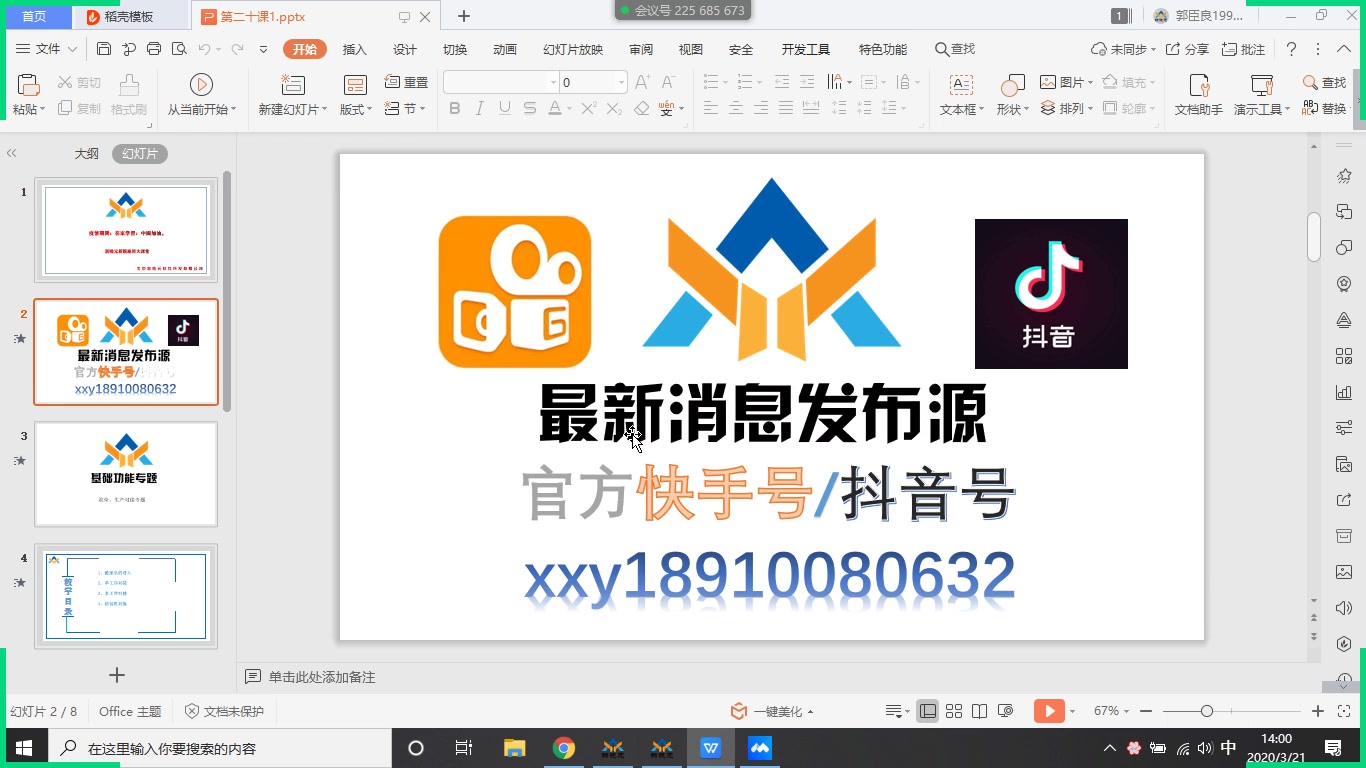Click the Clear Formatting eraser icon

click(x=642, y=109)
